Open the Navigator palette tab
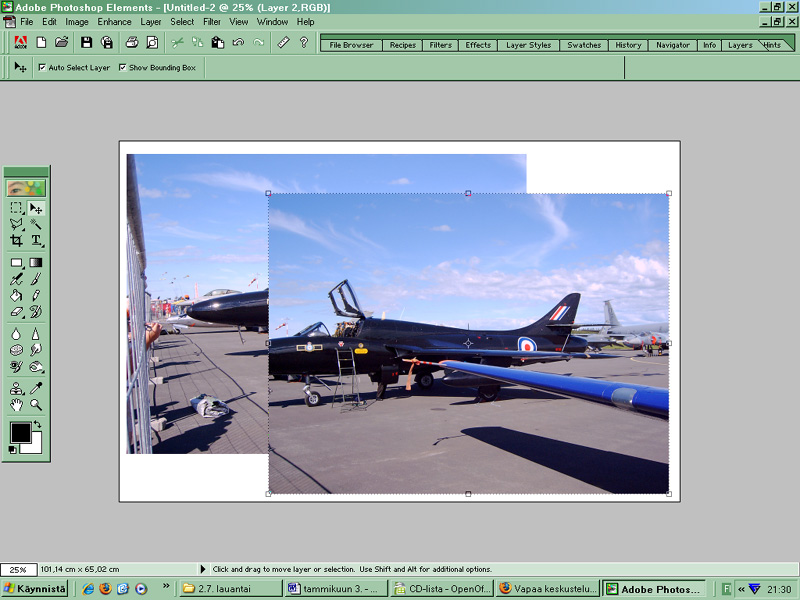This screenshot has height=600, width=800. [673, 45]
